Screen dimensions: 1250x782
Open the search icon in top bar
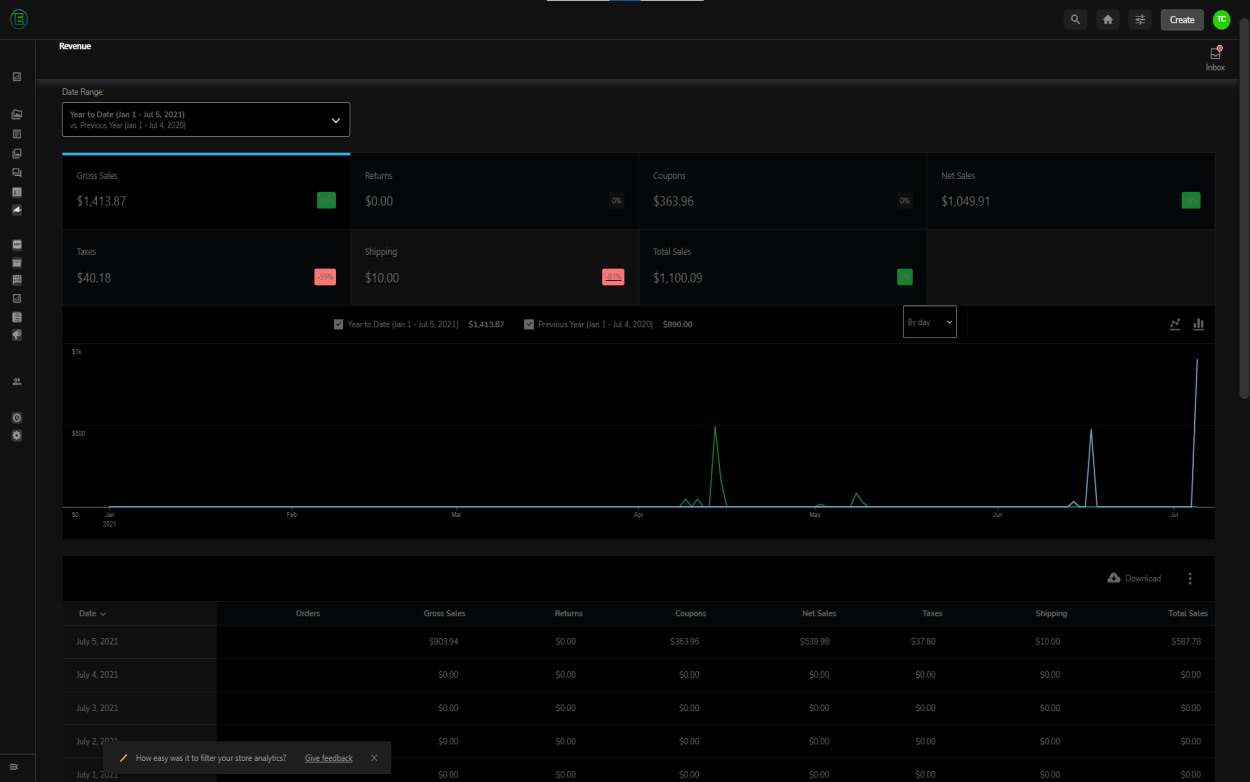[x=1075, y=19]
